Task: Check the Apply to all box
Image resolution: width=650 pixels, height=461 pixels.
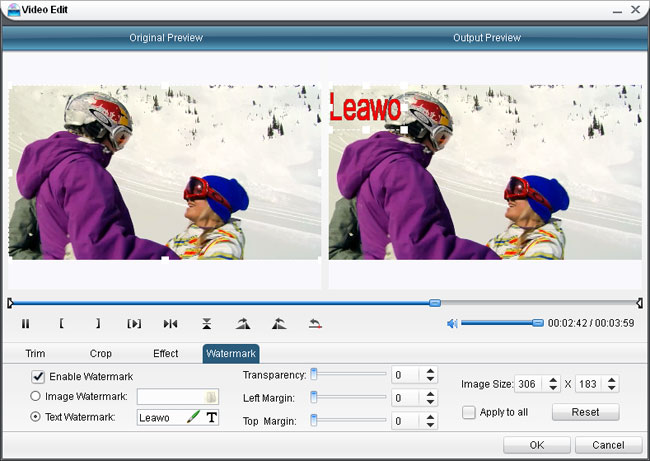Action: pos(468,412)
